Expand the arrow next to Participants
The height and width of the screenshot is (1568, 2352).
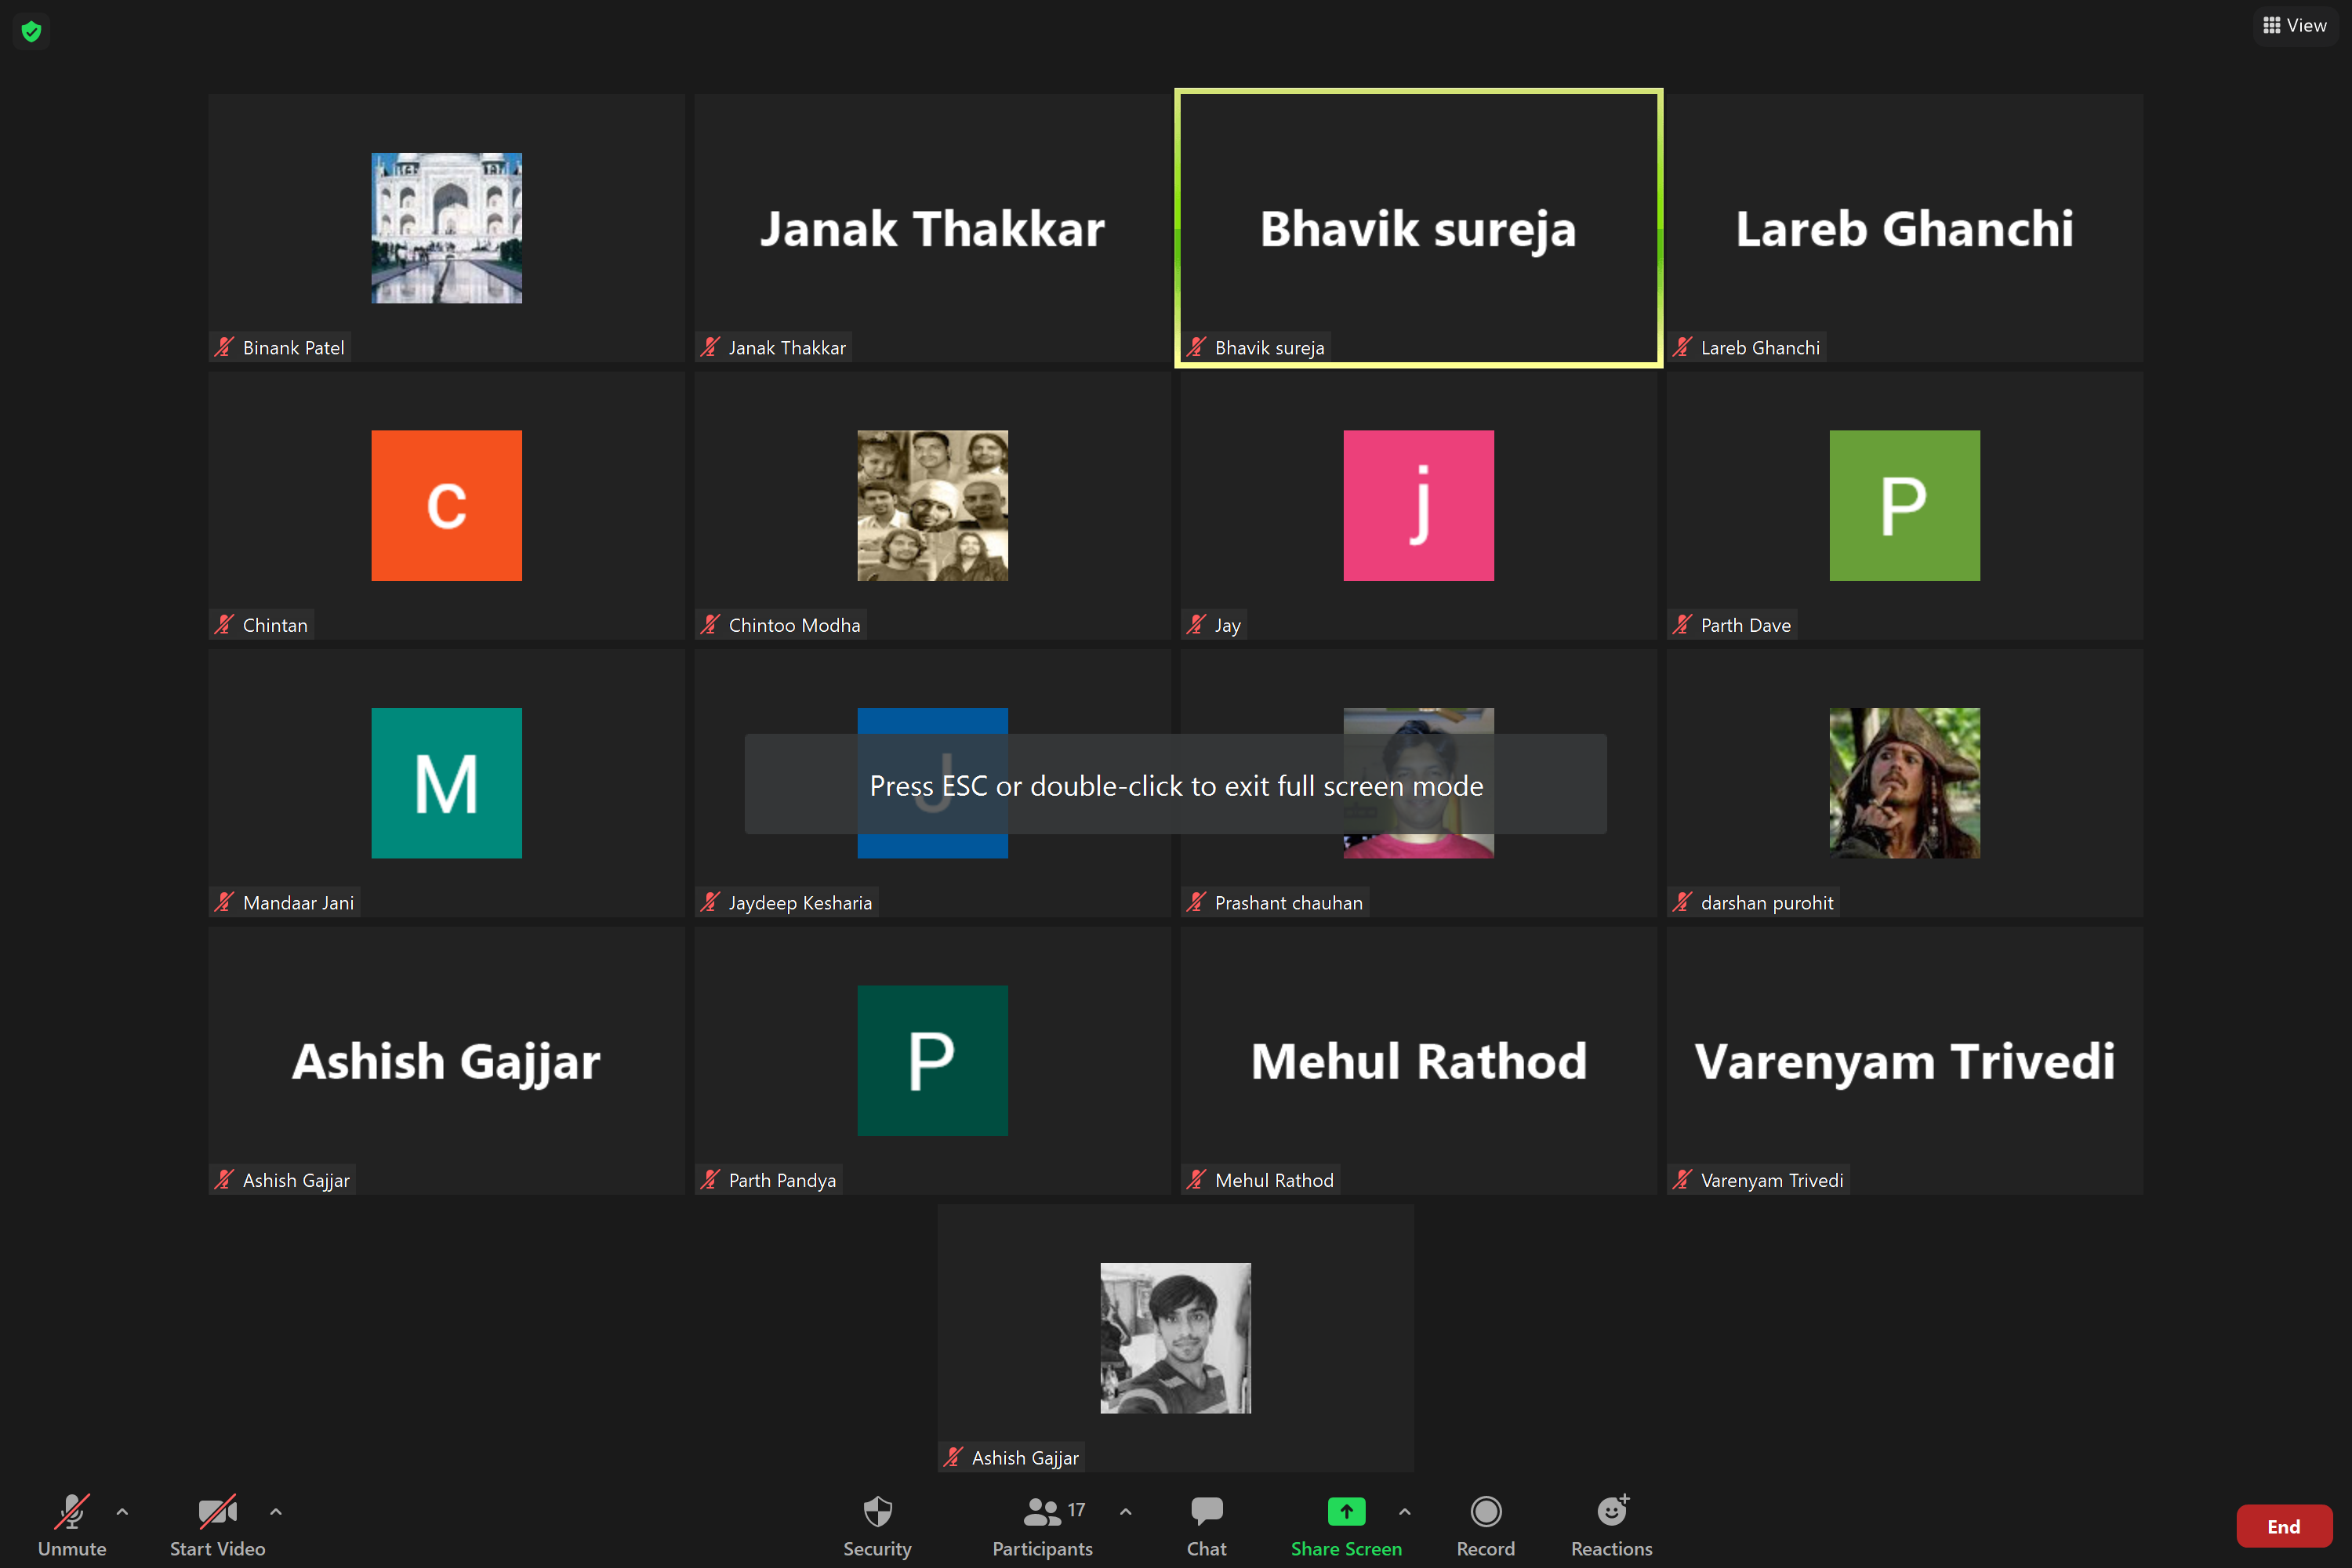(1125, 1511)
